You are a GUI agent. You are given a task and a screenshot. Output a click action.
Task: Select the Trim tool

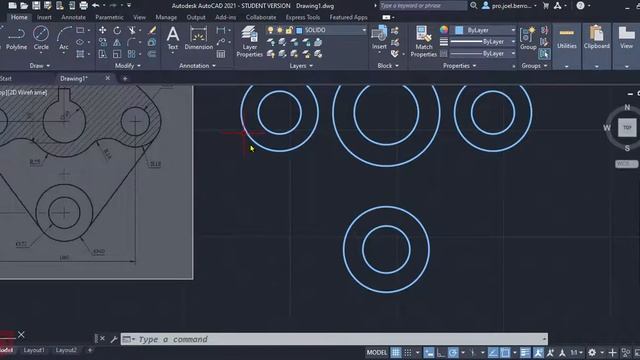(131, 31)
